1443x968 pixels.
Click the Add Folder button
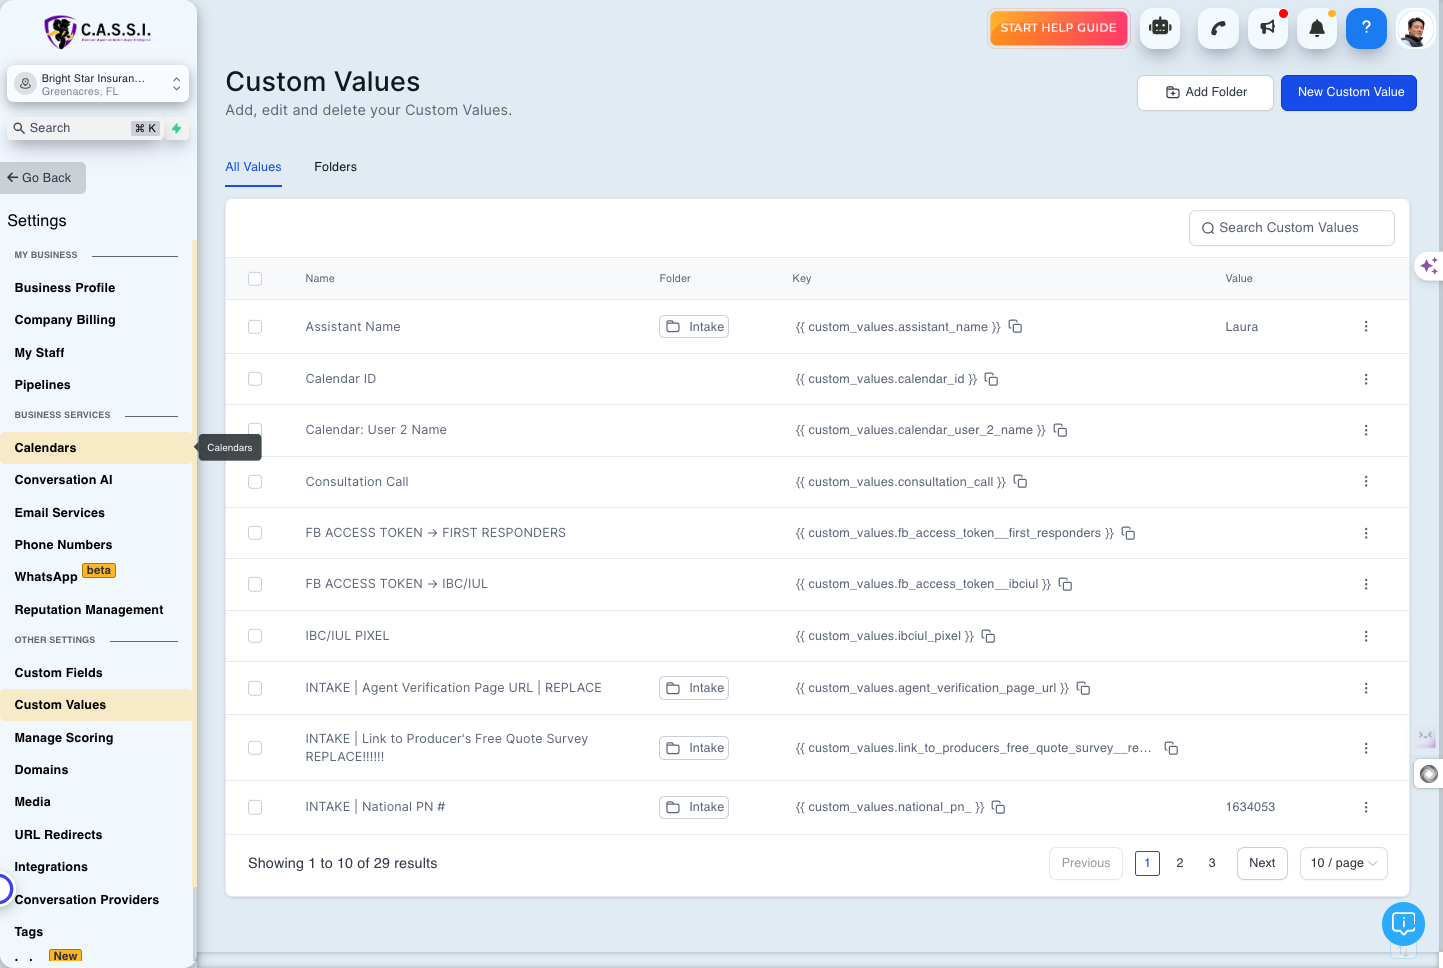pyautogui.click(x=1205, y=93)
